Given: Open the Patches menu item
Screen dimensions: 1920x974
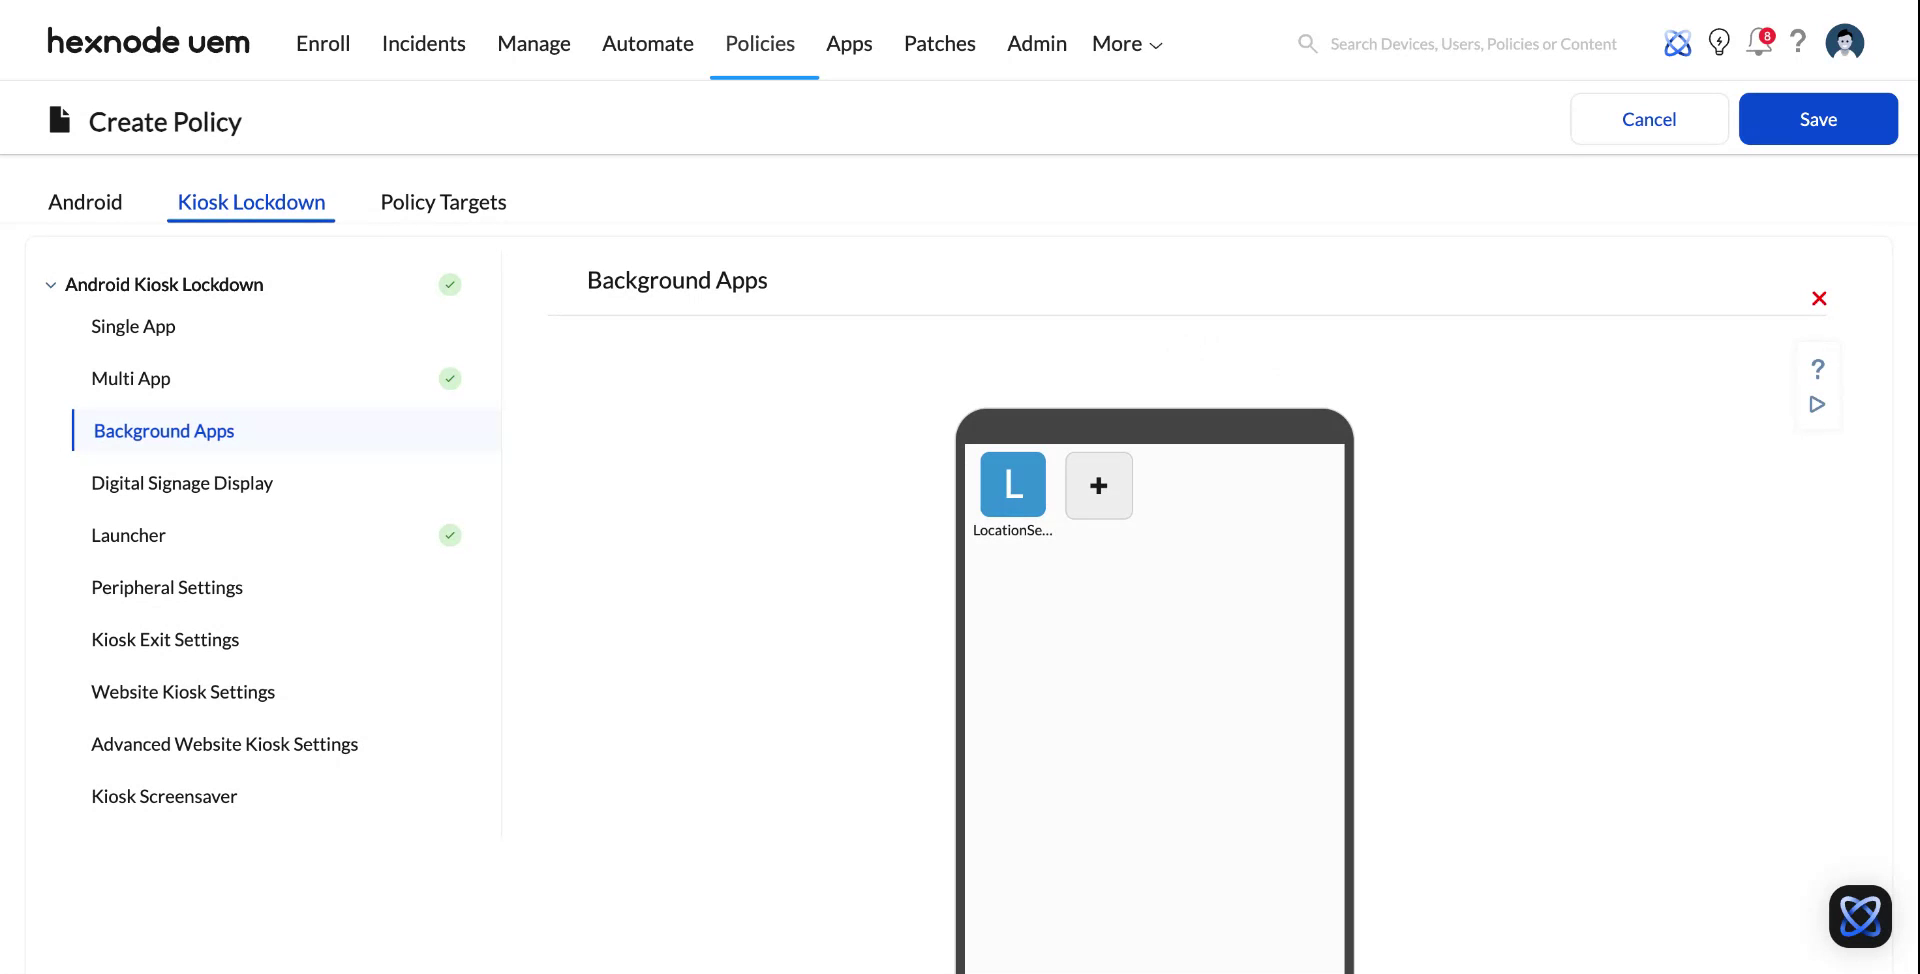Looking at the screenshot, I should [x=939, y=43].
